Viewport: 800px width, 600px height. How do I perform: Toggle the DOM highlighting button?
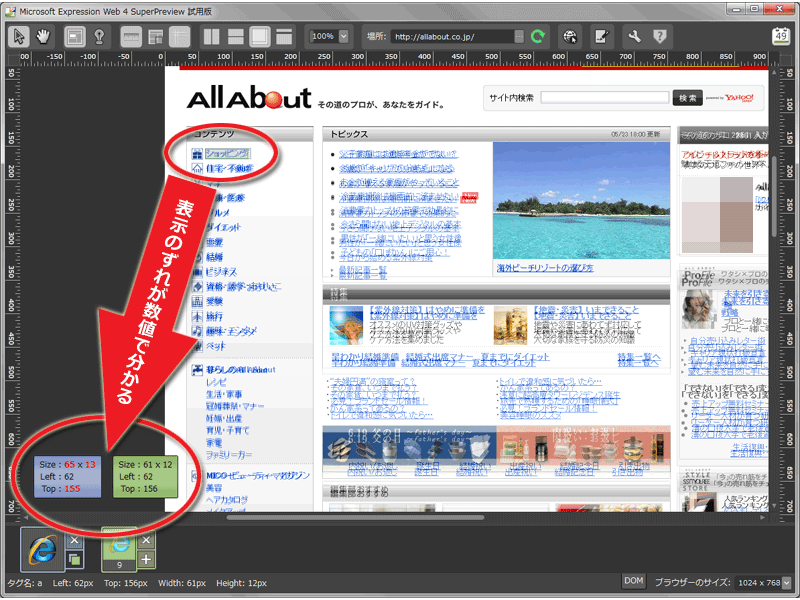634,580
